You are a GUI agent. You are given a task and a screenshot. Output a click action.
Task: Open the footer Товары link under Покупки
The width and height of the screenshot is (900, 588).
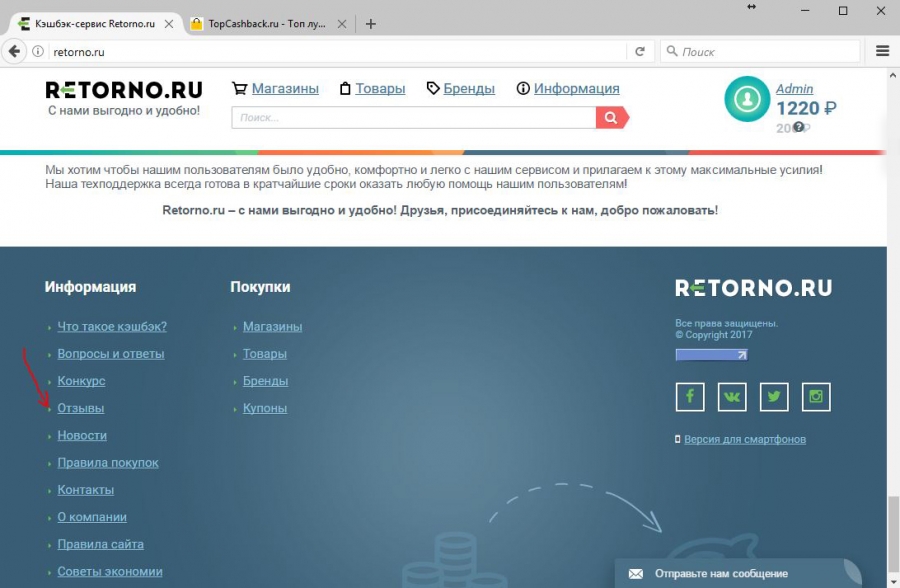click(265, 354)
